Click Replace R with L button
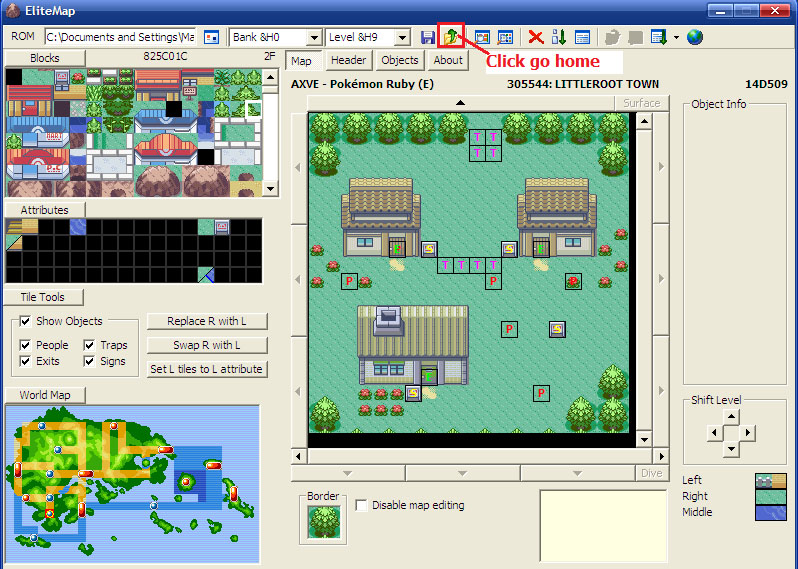The width and height of the screenshot is (798, 569). (207, 322)
